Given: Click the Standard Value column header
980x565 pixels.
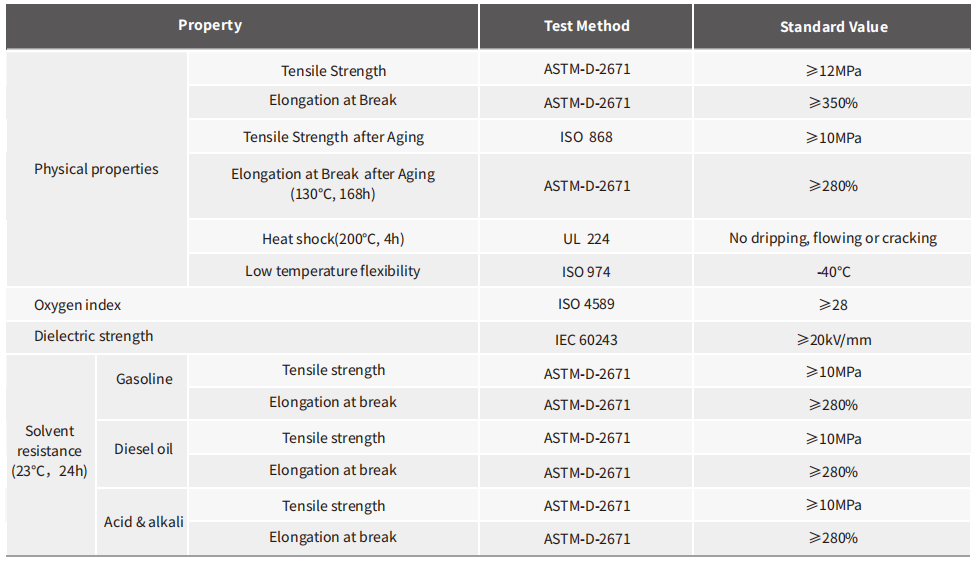Looking at the screenshot, I should click(x=832, y=26).
